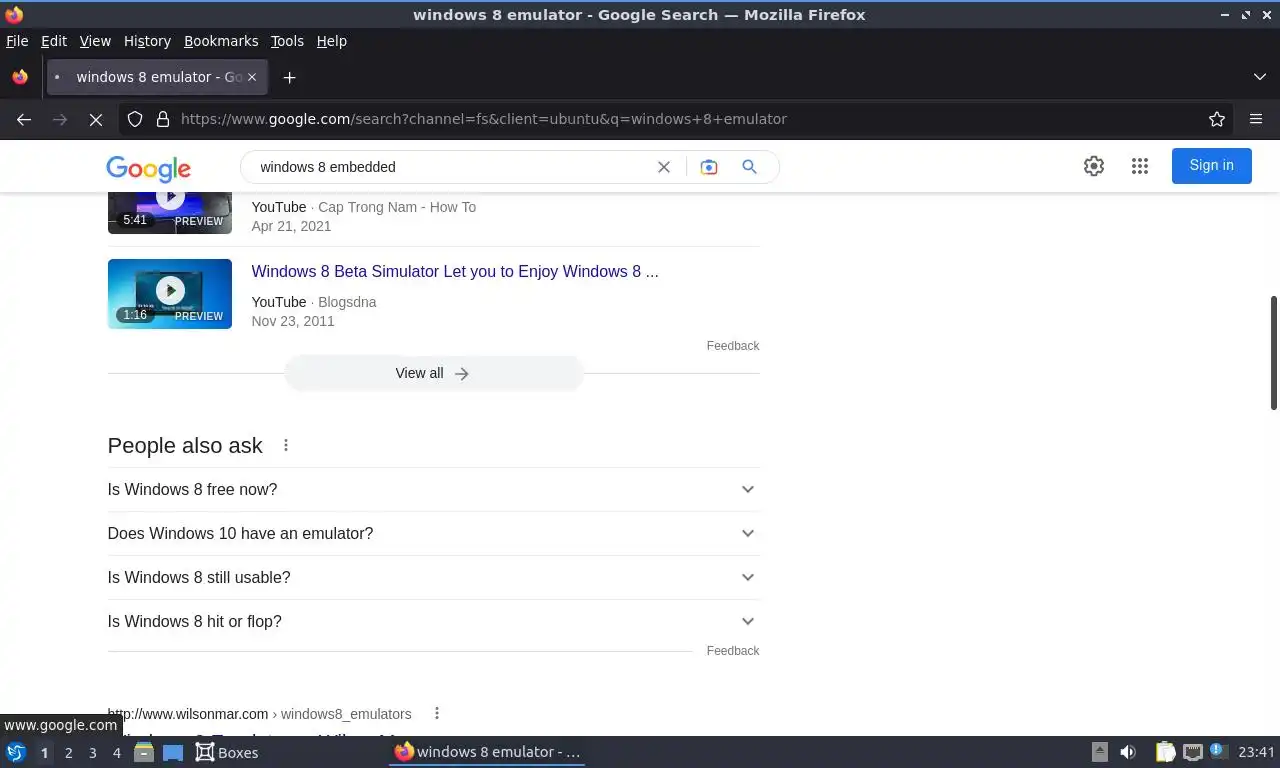The height and width of the screenshot is (768, 1280).
Task: Select 'Nov 23, 2011' video date text
Action: pyautogui.click(x=293, y=321)
